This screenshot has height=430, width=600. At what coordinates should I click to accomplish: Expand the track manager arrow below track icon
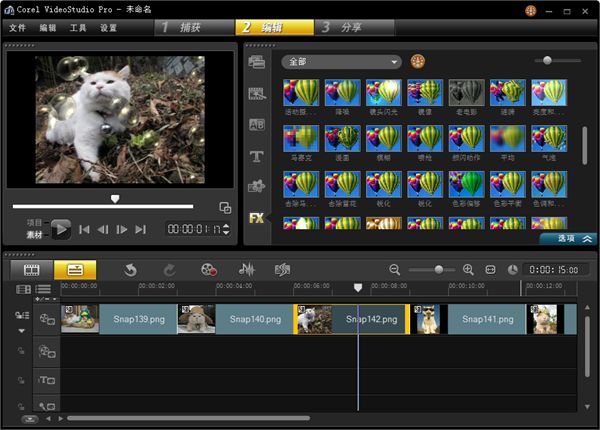tap(22, 330)
